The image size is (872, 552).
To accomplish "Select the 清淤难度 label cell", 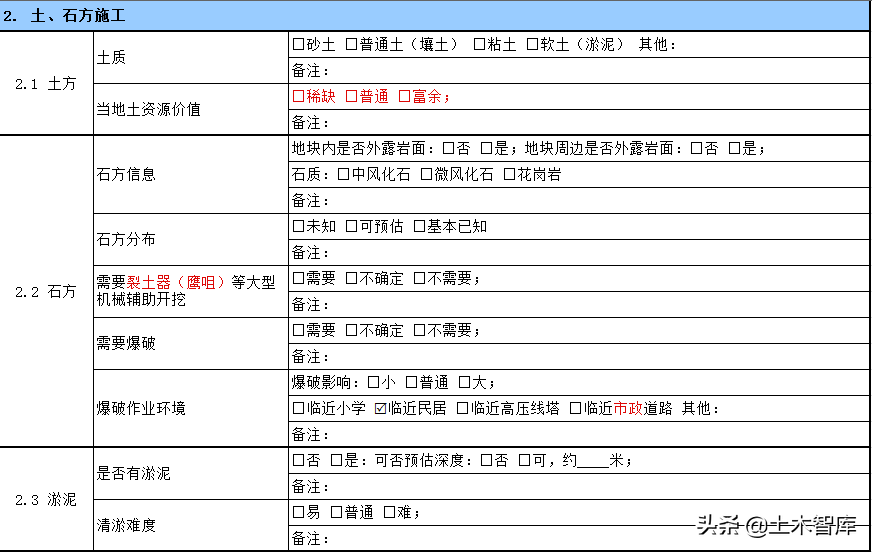I will coord(191,525).
